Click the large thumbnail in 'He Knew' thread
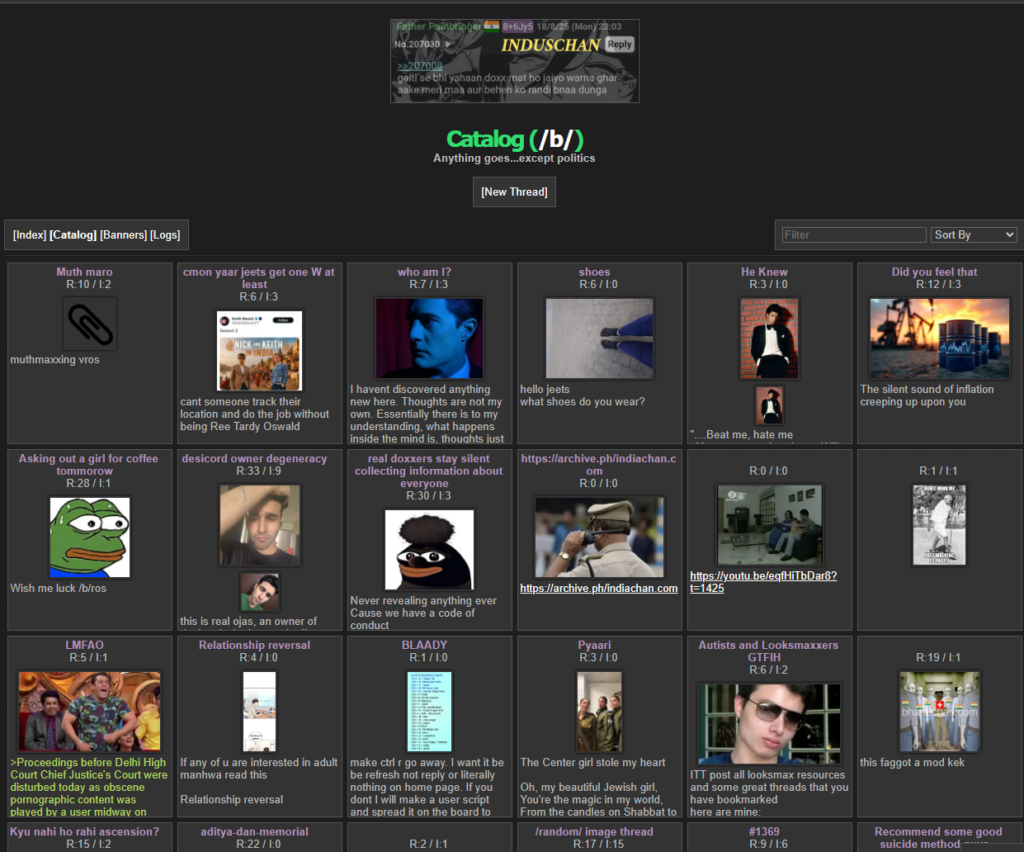The height and width of the screenshot is (852, 1024). click(769, 338)
